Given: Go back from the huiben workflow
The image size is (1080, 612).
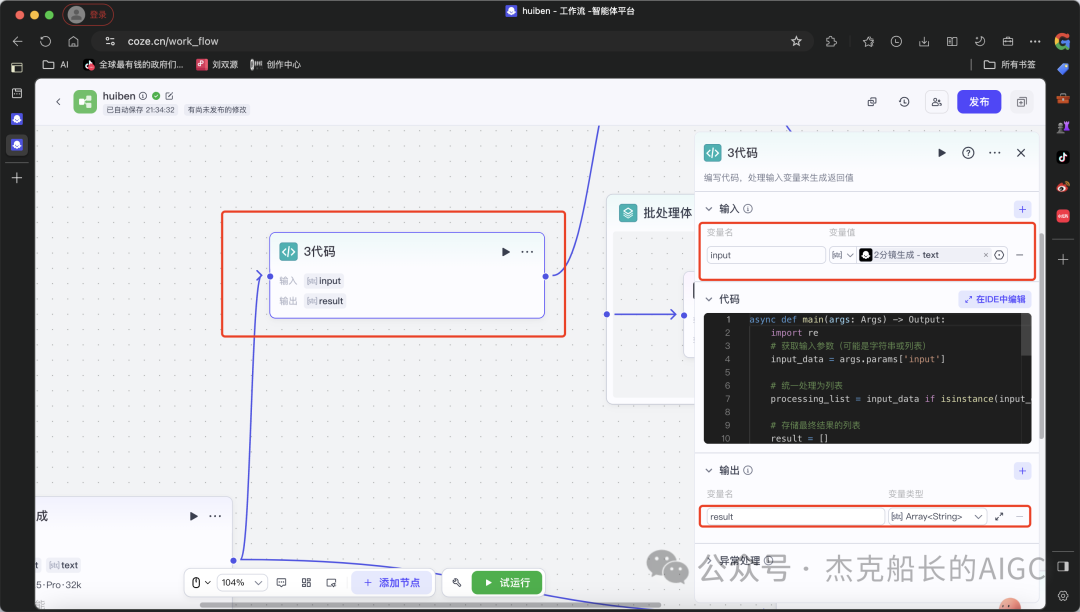Looking at the screenshot, I should [58, 102].
